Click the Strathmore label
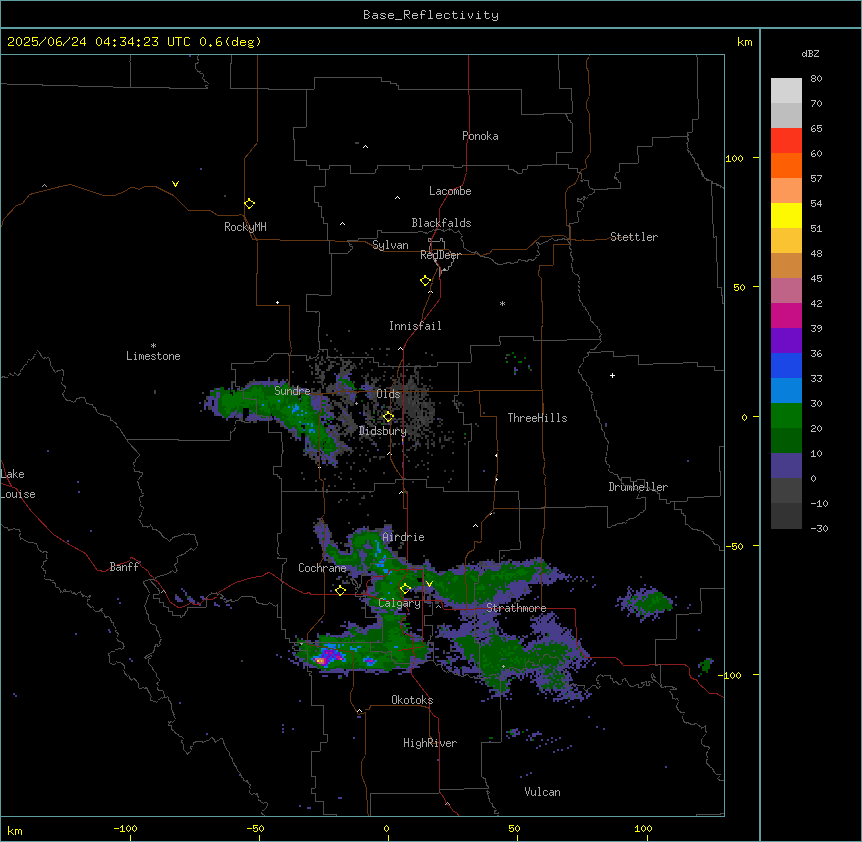 pyautogui.click(x=516, y=608)
